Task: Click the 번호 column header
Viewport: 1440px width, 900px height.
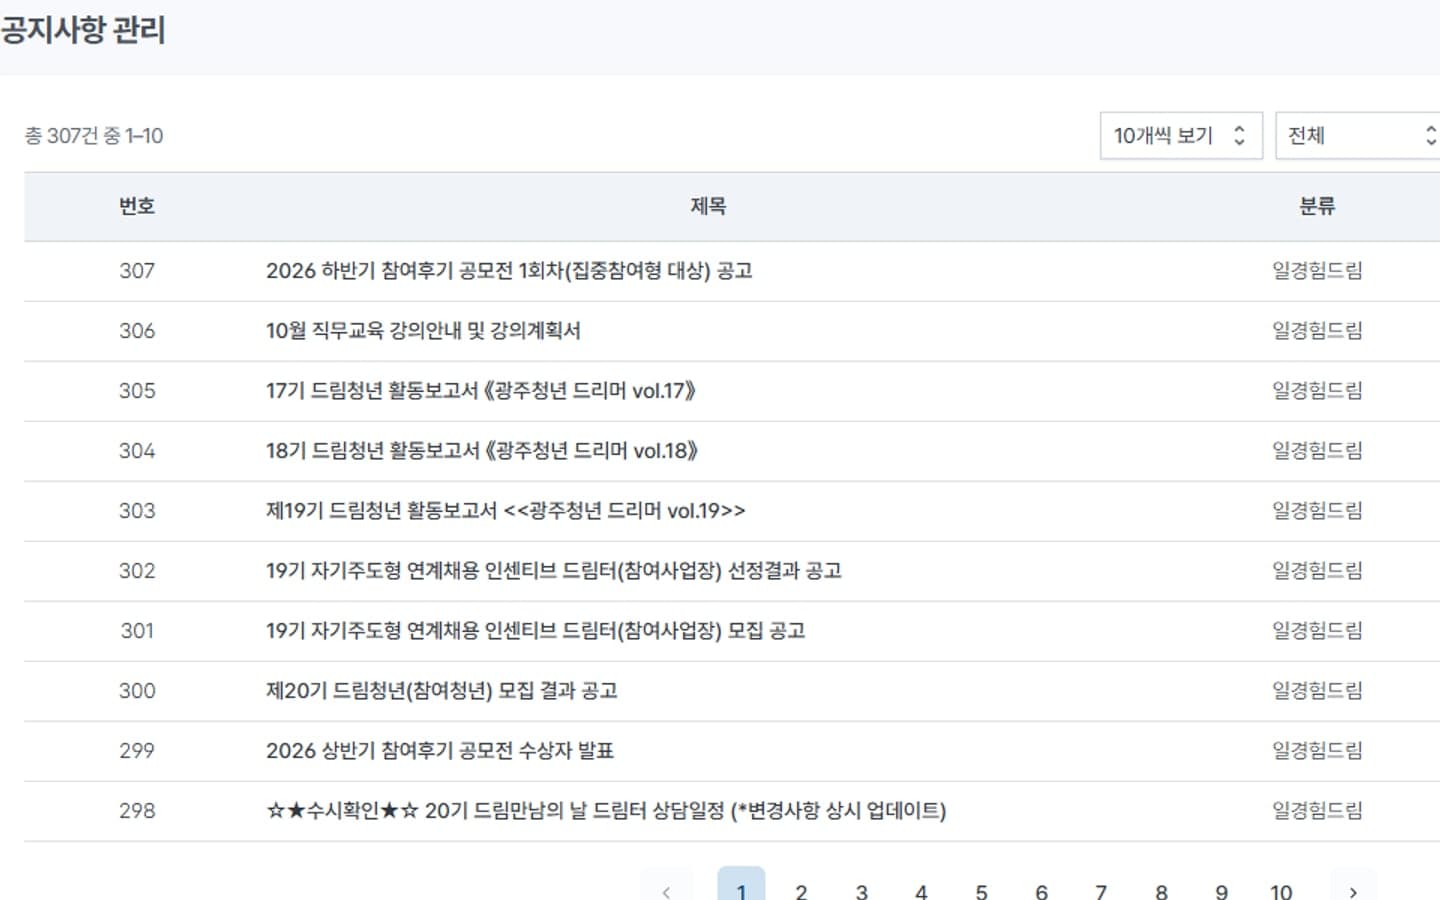Action: (x=137, y=206)
